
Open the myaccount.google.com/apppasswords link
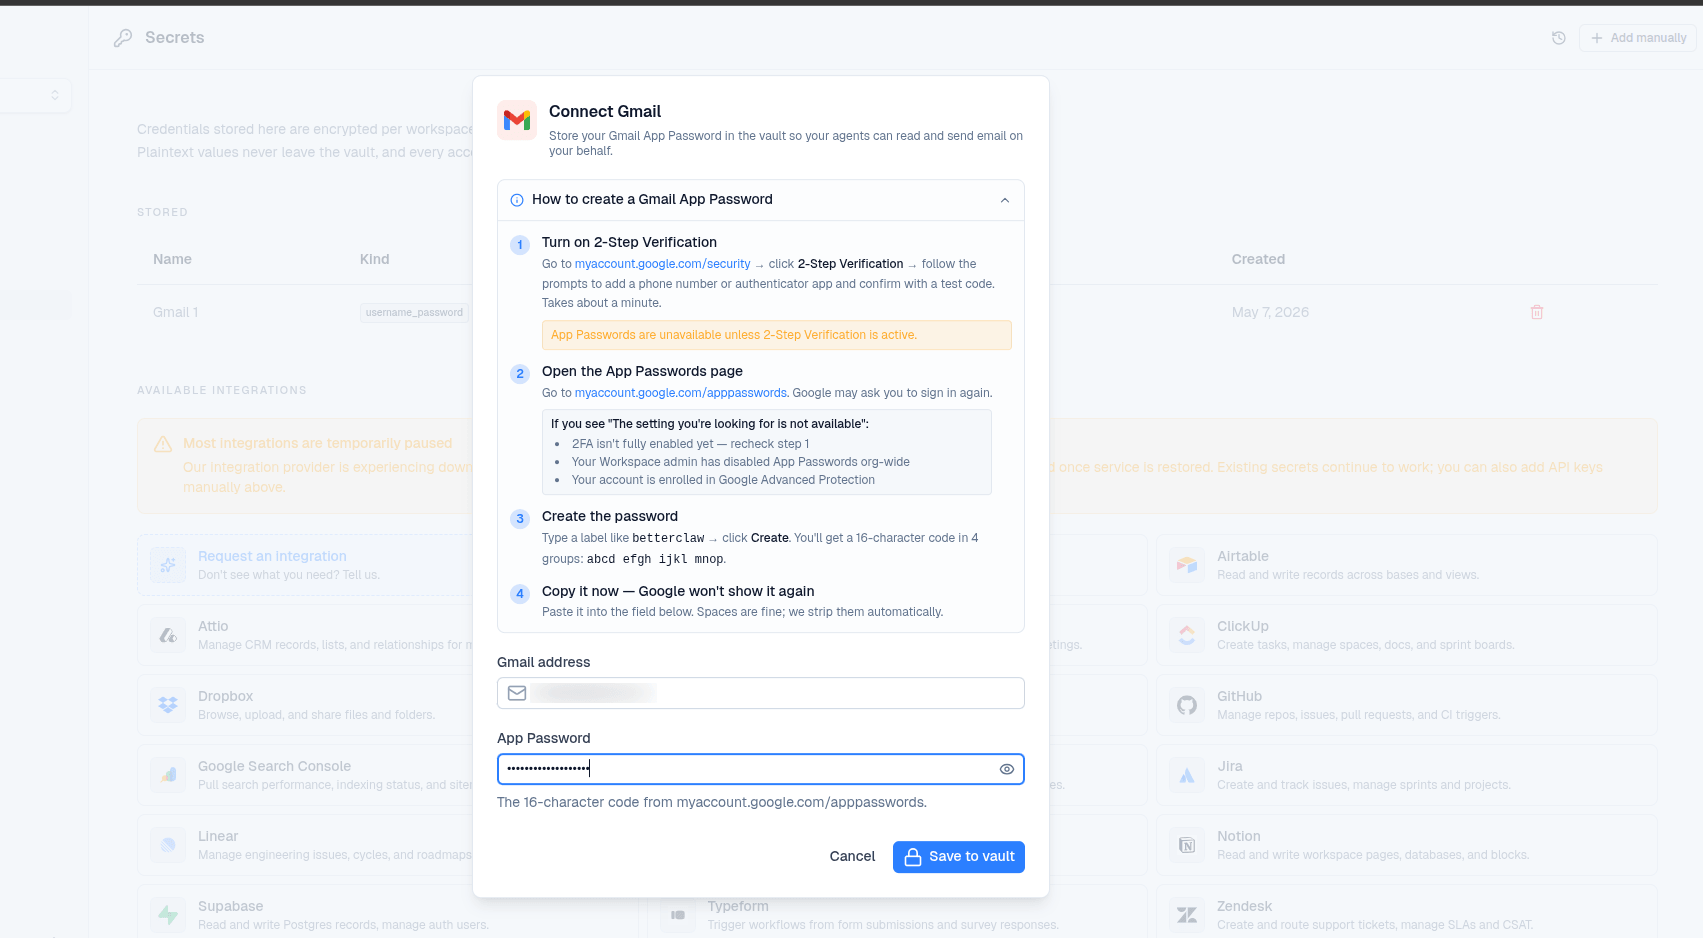[681, 393]
